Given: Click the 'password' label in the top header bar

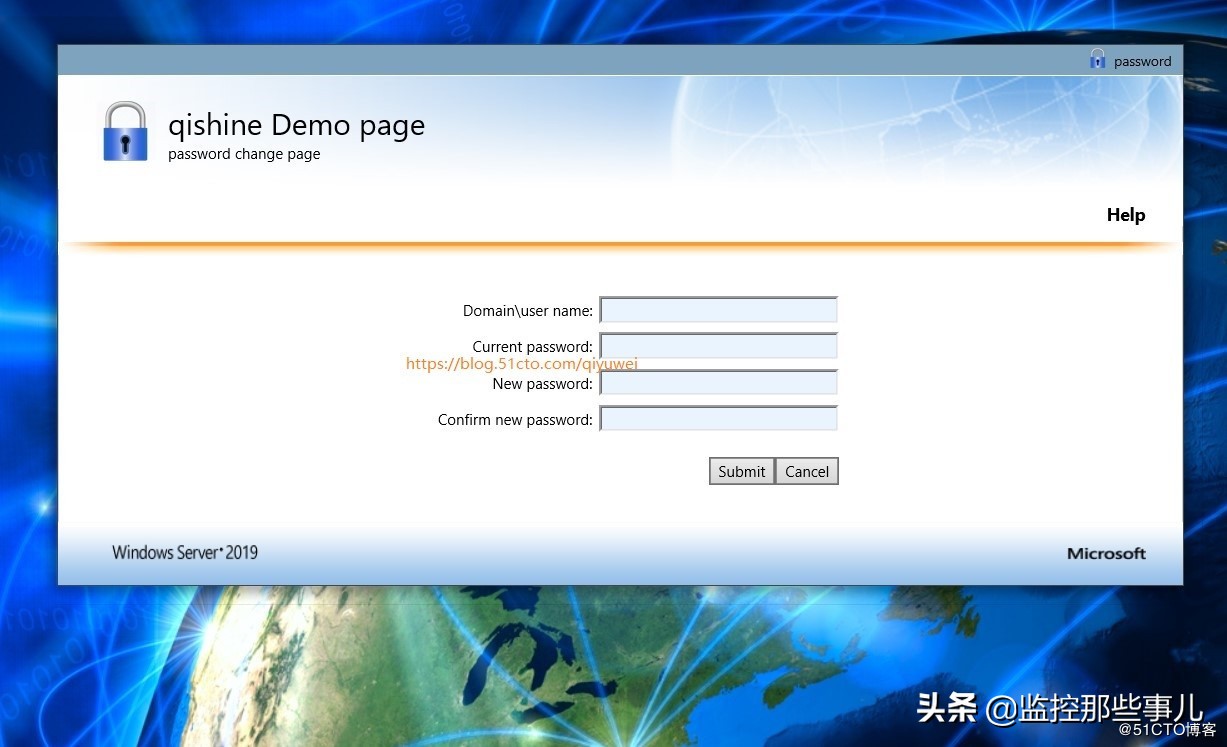Looking at the screenshot, I should pyautogui.click(x=1142, y=61).
